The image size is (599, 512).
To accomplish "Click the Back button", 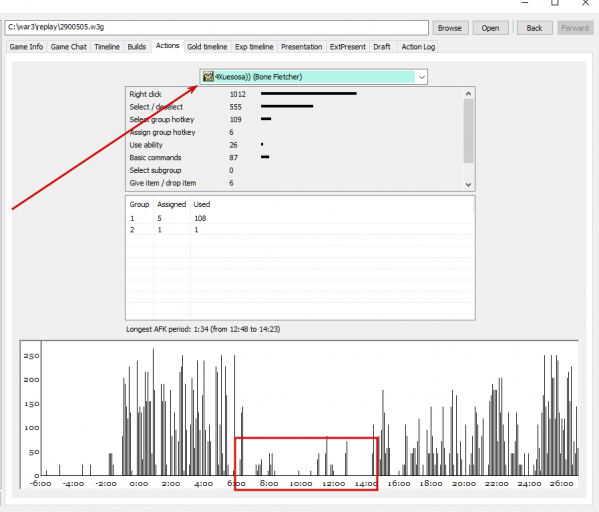I will (534, 28).
